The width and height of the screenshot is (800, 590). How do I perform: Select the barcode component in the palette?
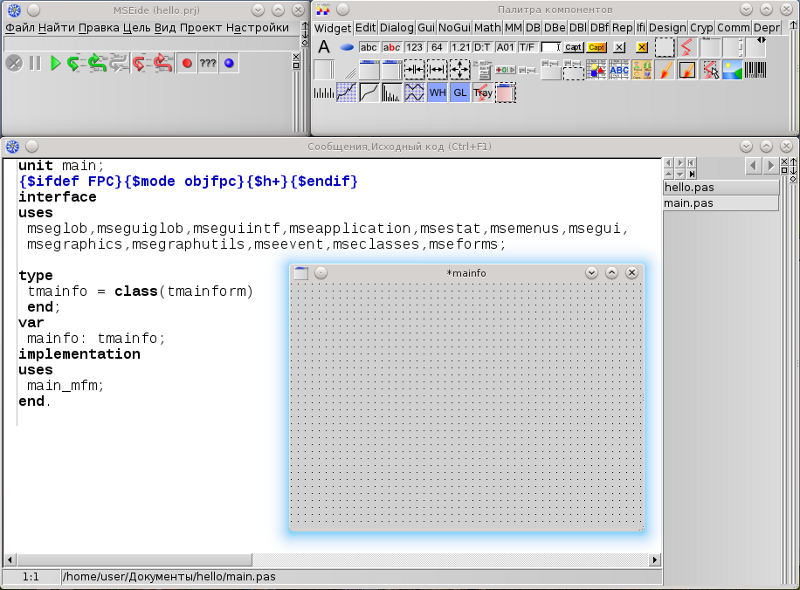(756, 70)
